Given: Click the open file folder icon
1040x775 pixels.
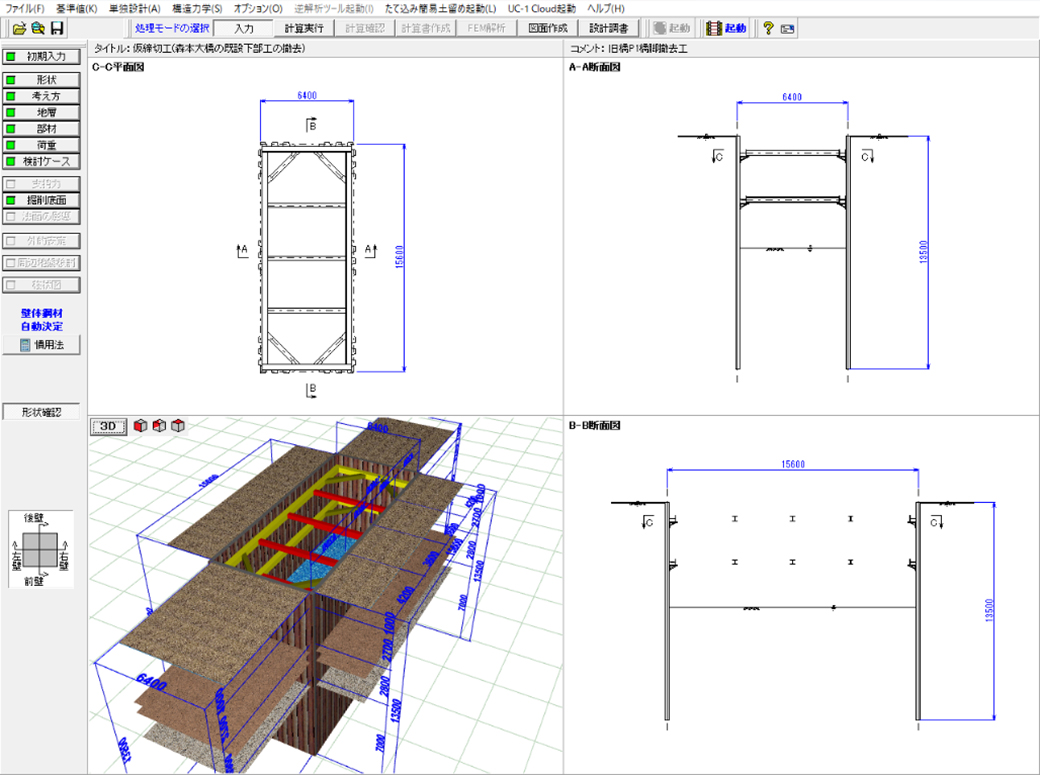Looking at the screenshot, I should tap(19, 29).
